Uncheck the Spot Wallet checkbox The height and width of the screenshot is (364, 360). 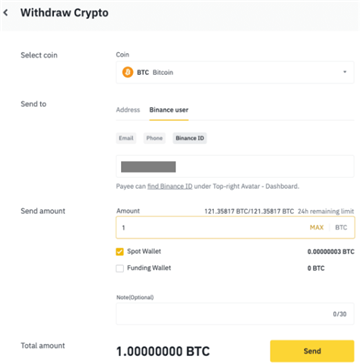pyautogui.click(x=120, y=252)
